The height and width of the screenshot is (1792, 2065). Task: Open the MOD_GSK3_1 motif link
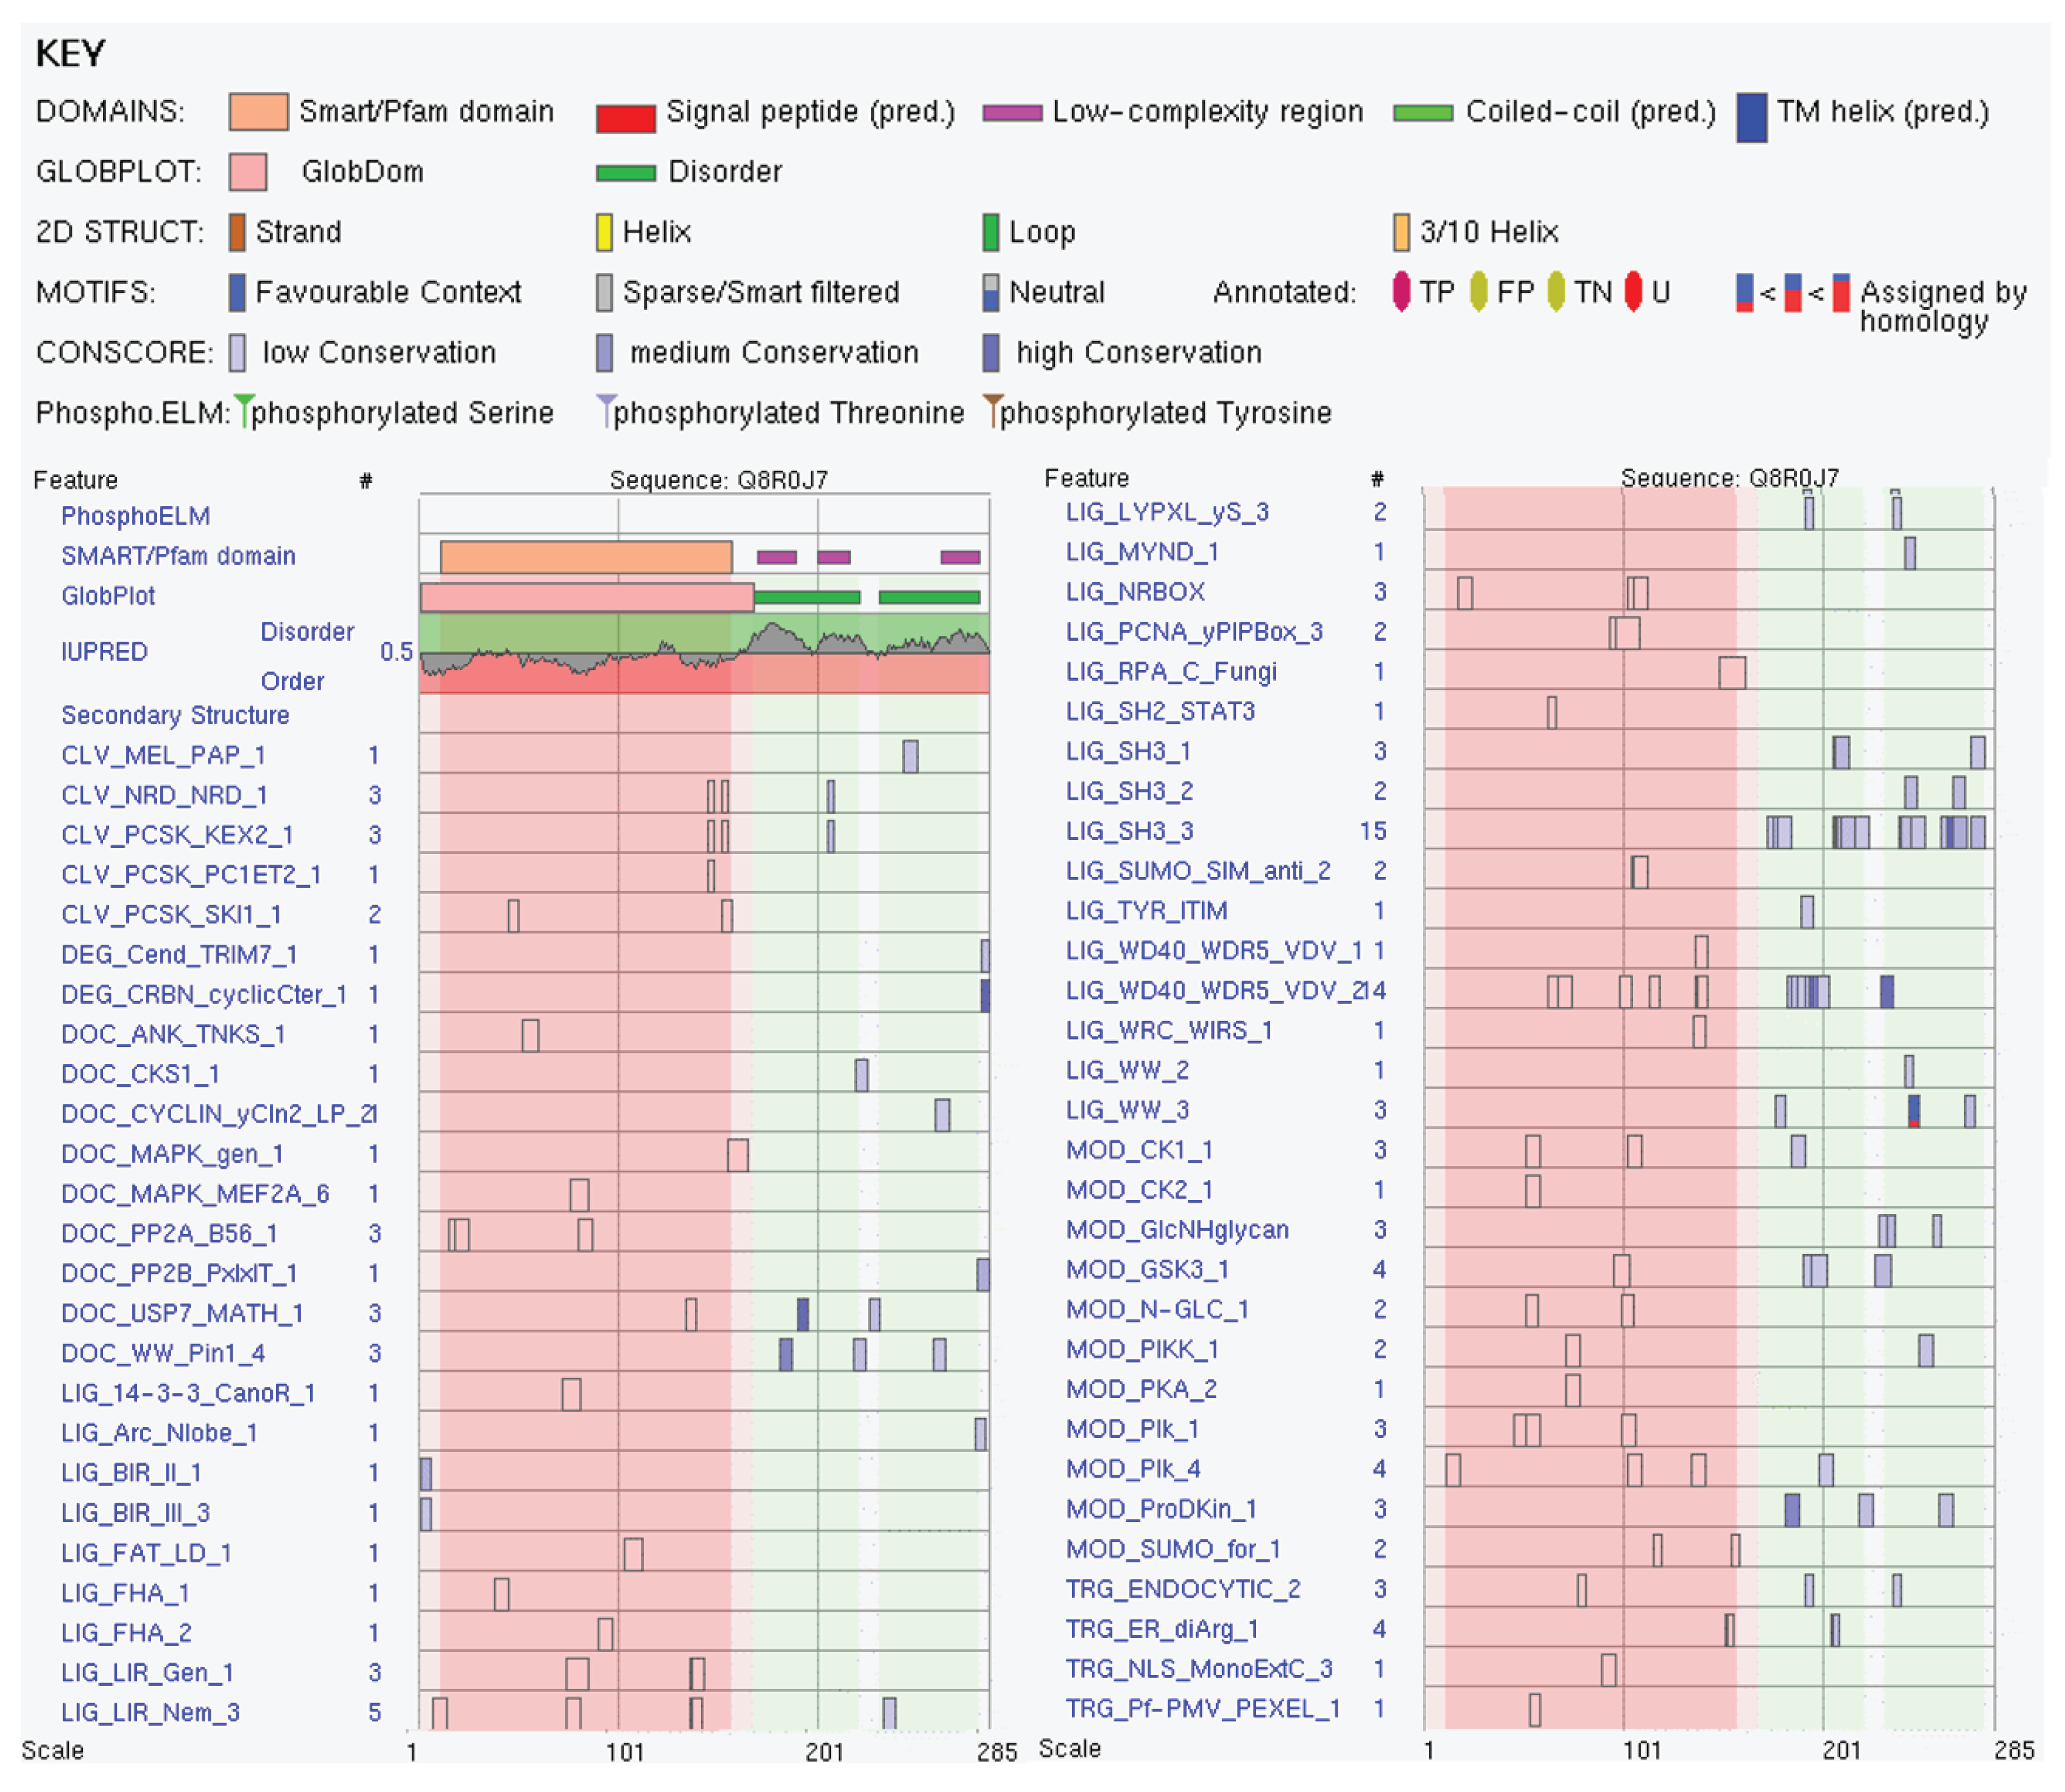1146,1269
